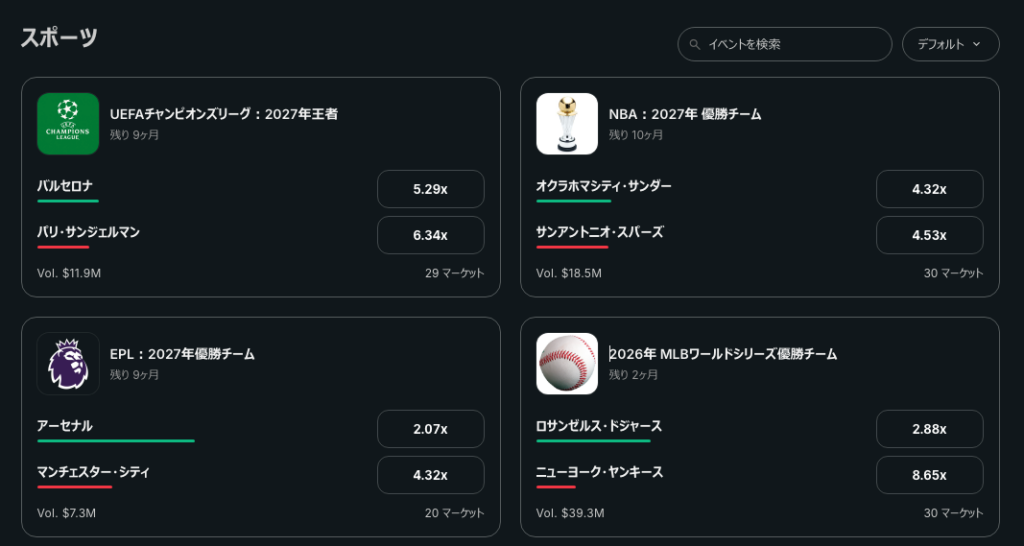The height and width of the screenshot is (546, 1024).
Task: Select ニューヨーク・ヤンキース 8.65x odds
Action: coord(929,475)
